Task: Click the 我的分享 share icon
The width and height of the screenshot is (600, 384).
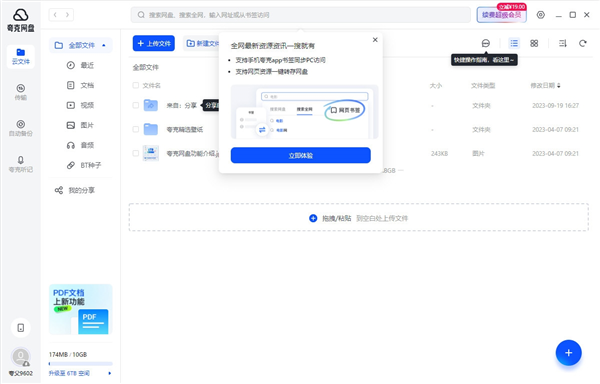Action: [x=59, y=190]
